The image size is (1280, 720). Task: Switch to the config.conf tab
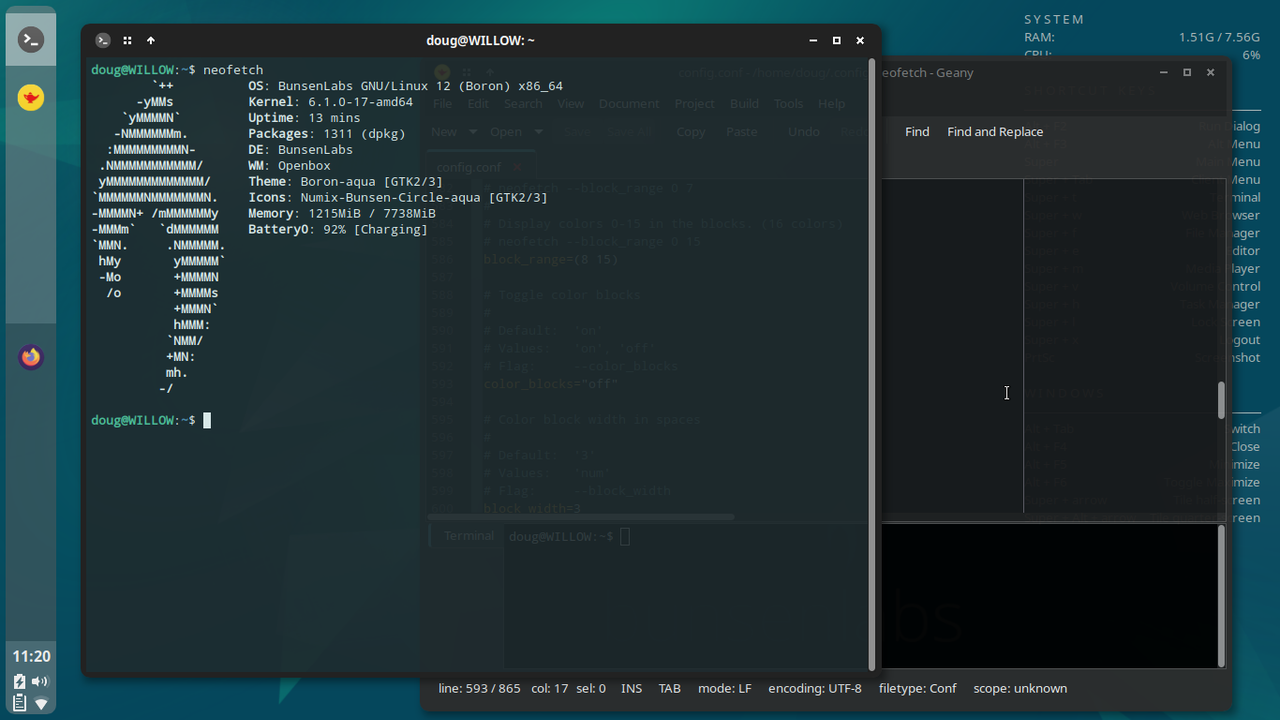pos(467,167)
